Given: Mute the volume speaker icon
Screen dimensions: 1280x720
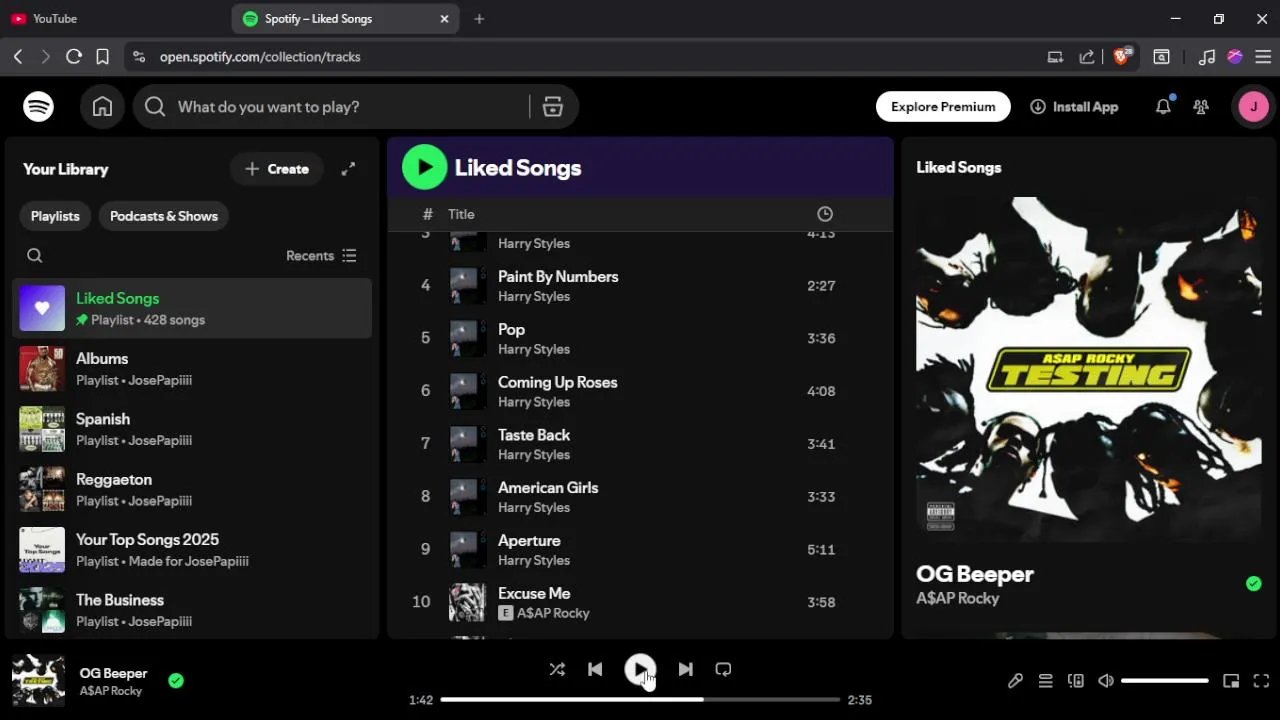Looking at the screenshot, I should [x=1106, y=681].
